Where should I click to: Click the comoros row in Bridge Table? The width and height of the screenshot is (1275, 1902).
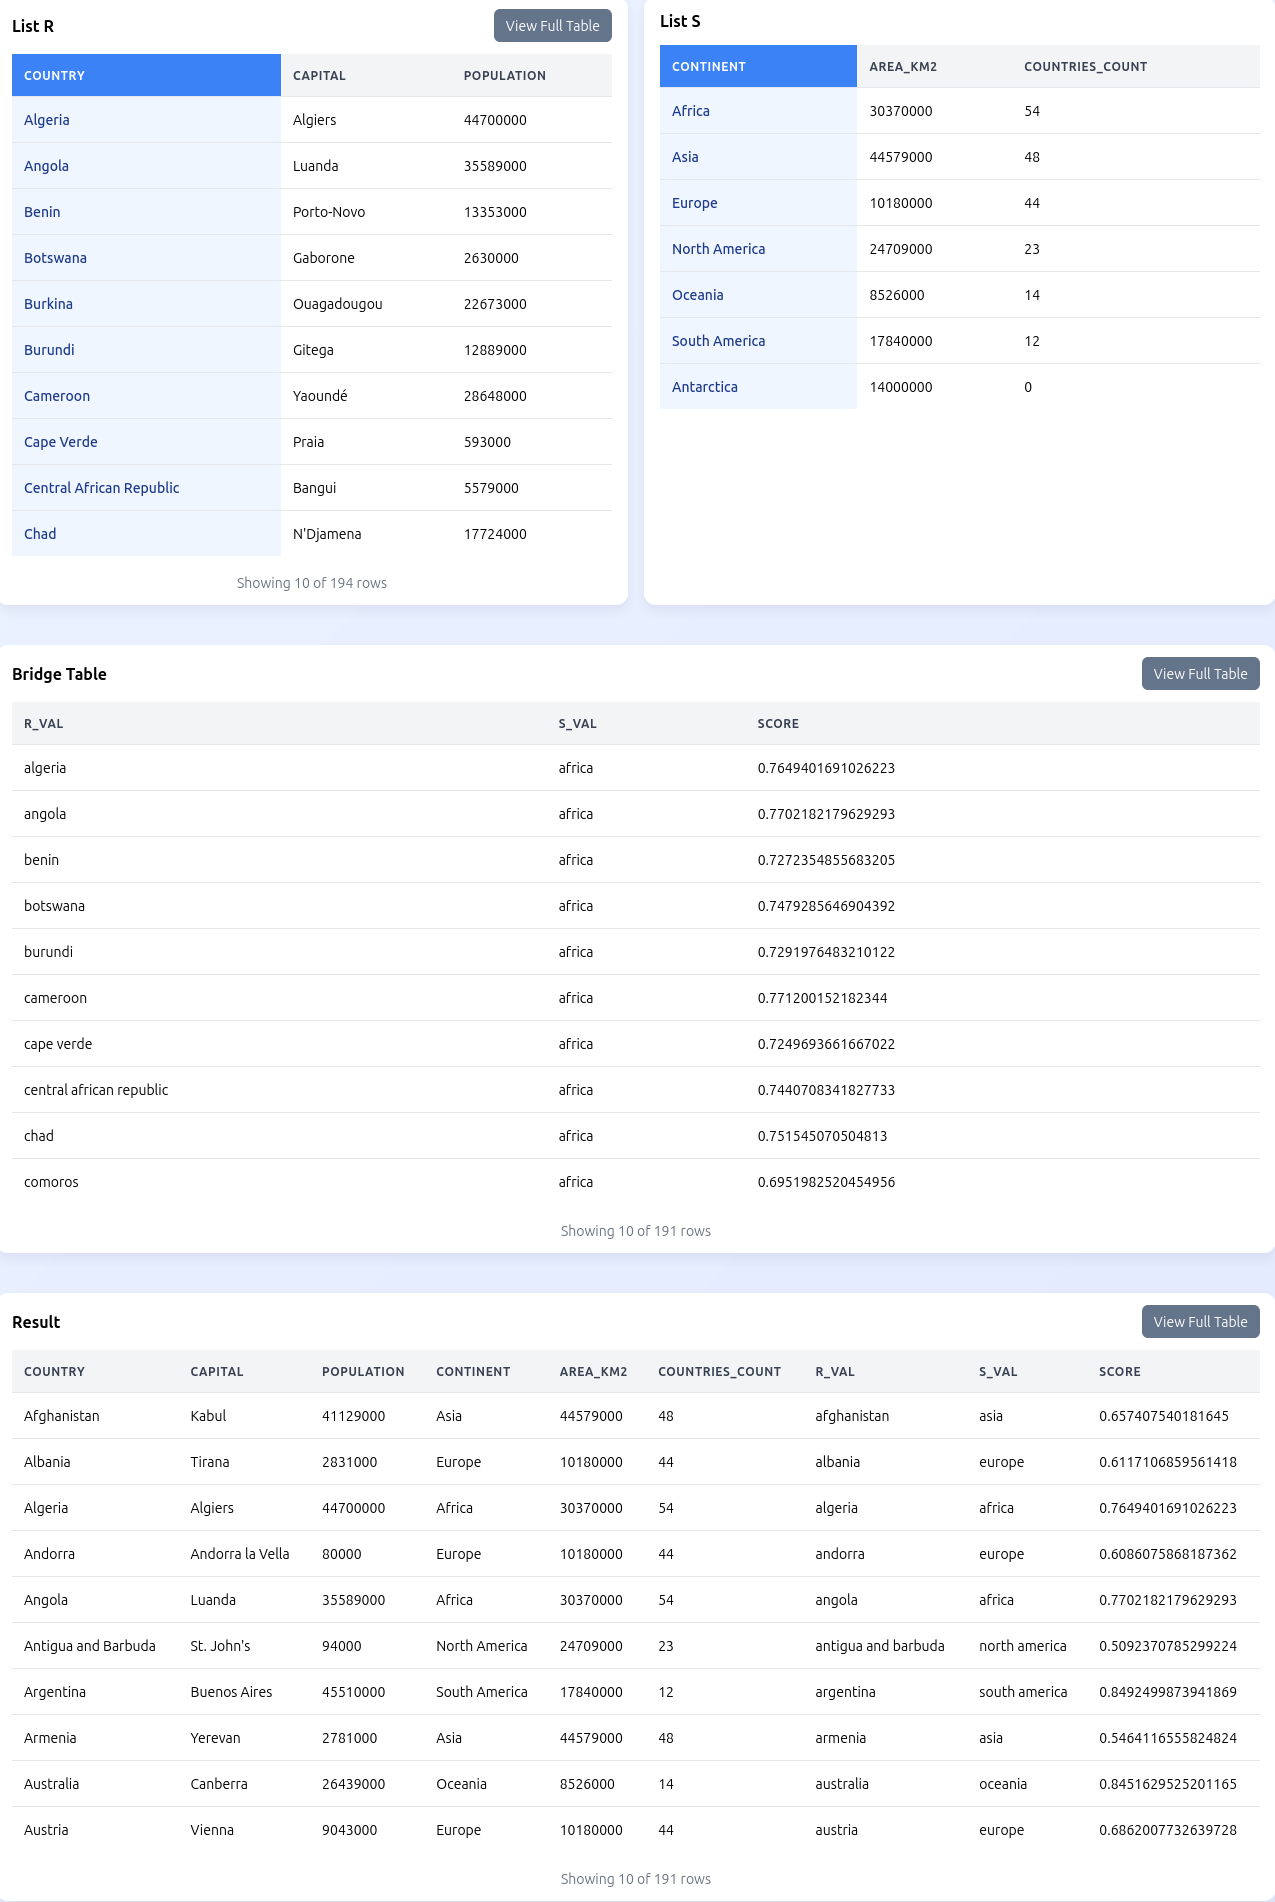coord(51,1182)
